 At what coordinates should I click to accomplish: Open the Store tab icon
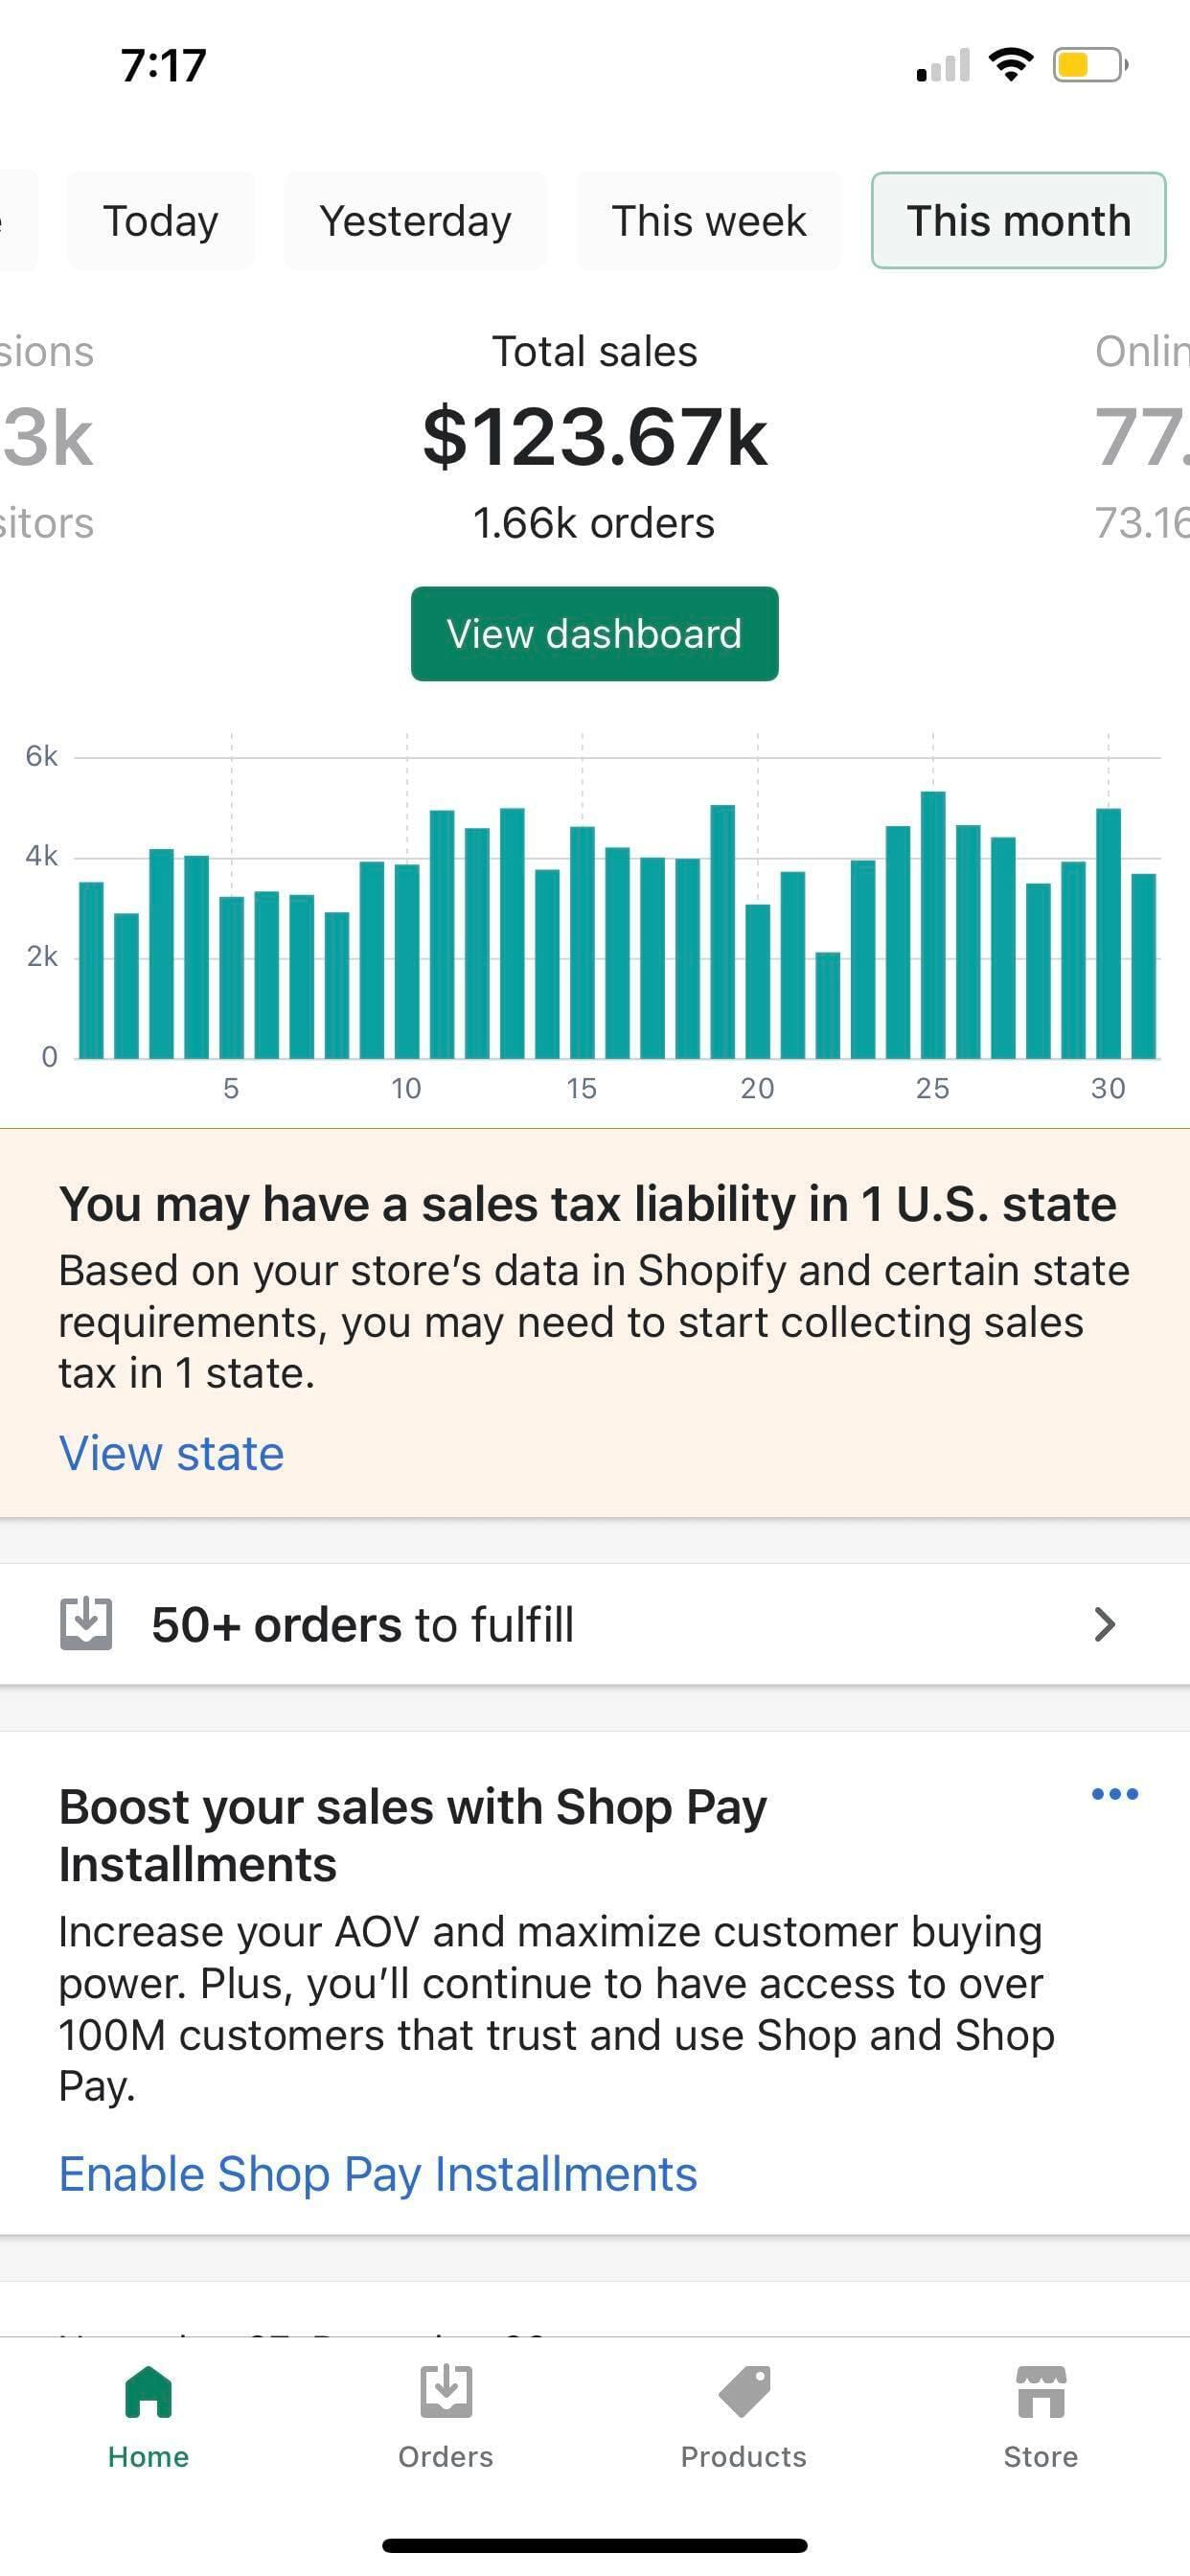[1041, 2391]
